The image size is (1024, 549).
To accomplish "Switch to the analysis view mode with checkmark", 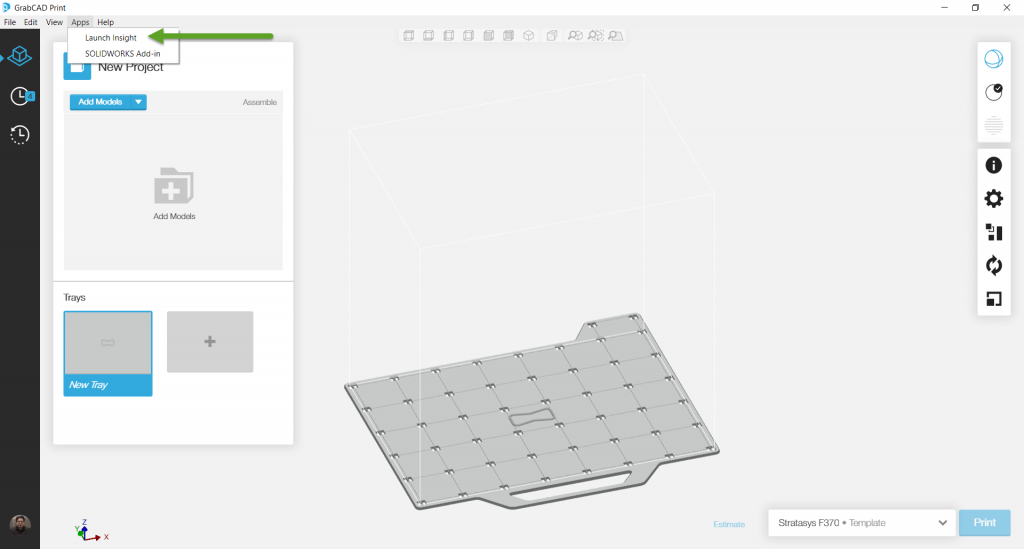I will (x=994, y=92).
